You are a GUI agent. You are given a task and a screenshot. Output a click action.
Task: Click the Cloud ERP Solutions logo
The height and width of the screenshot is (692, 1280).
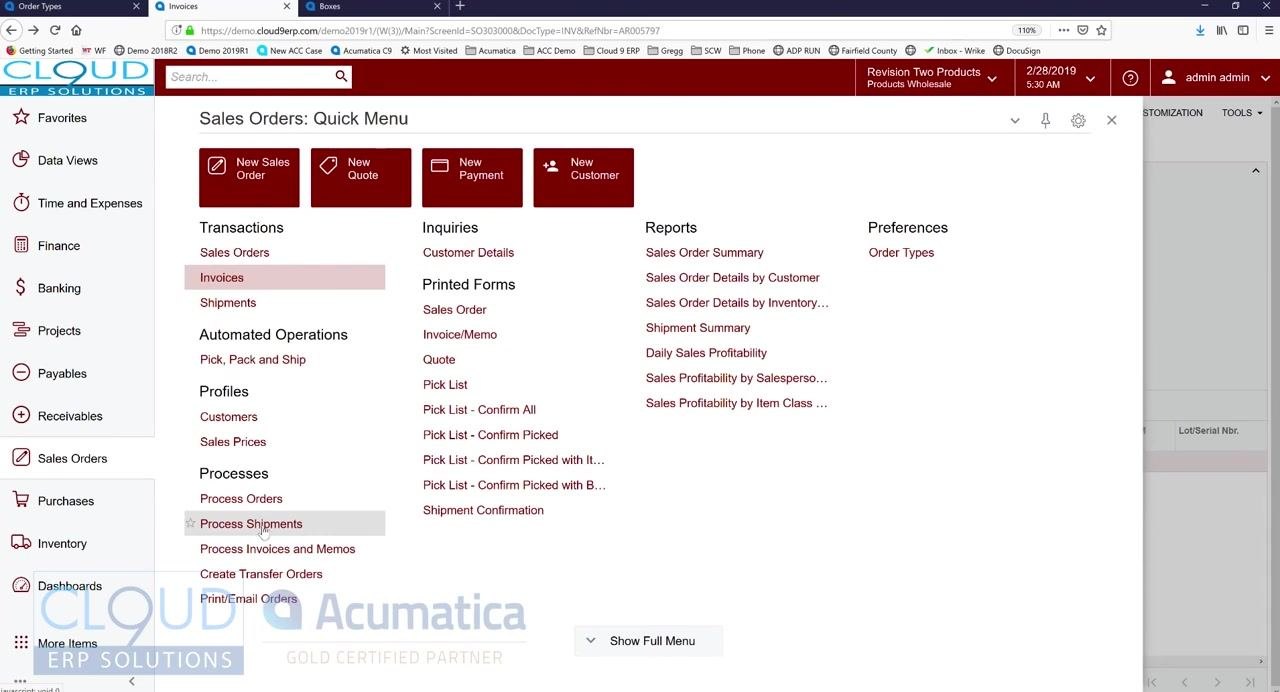[x=77, y=78]
